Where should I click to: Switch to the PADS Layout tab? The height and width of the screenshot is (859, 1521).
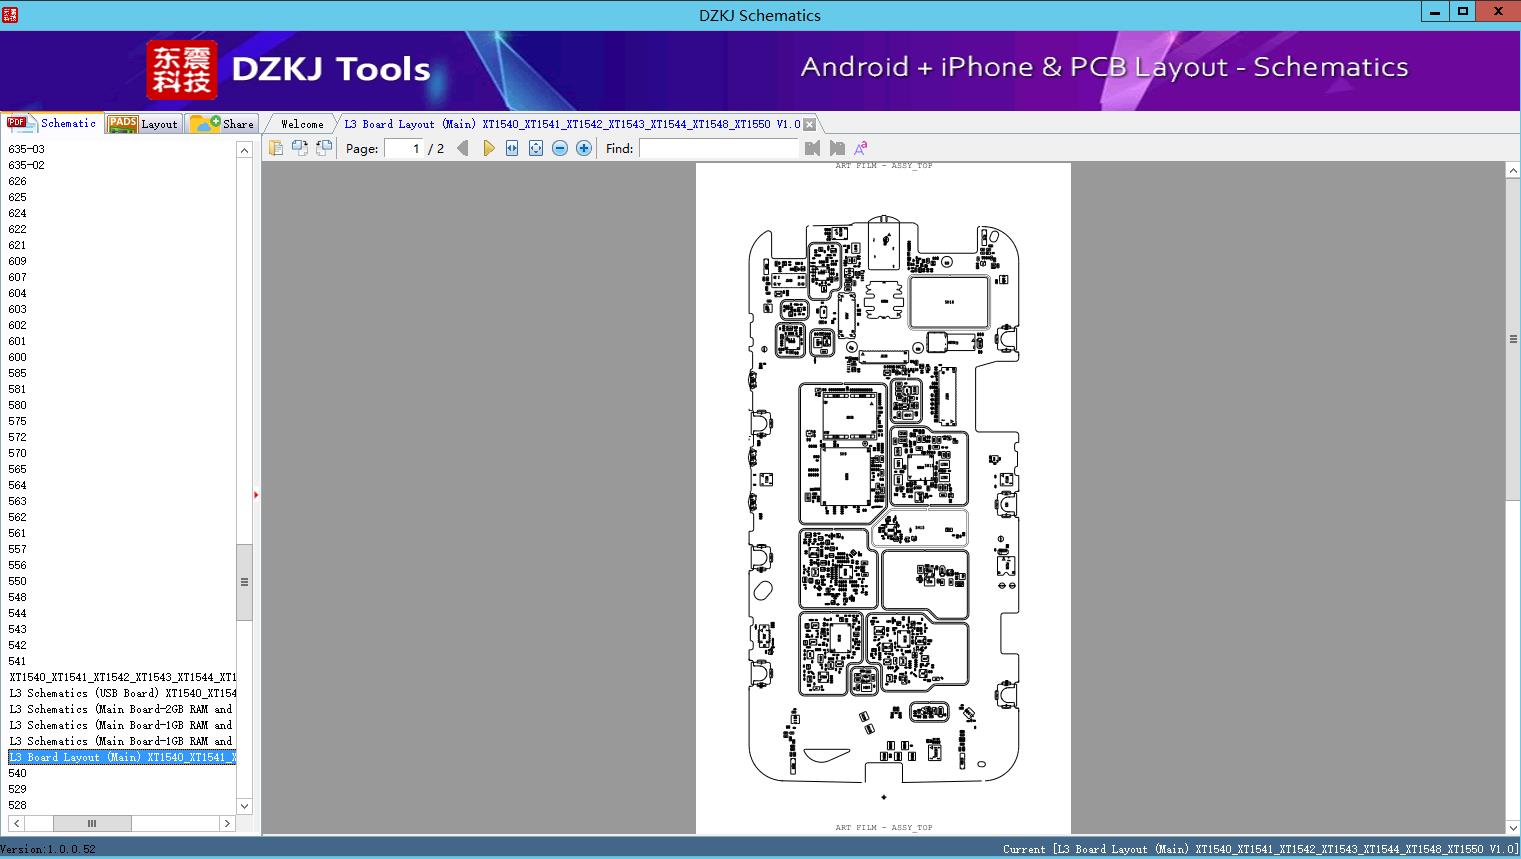[143, 124]
